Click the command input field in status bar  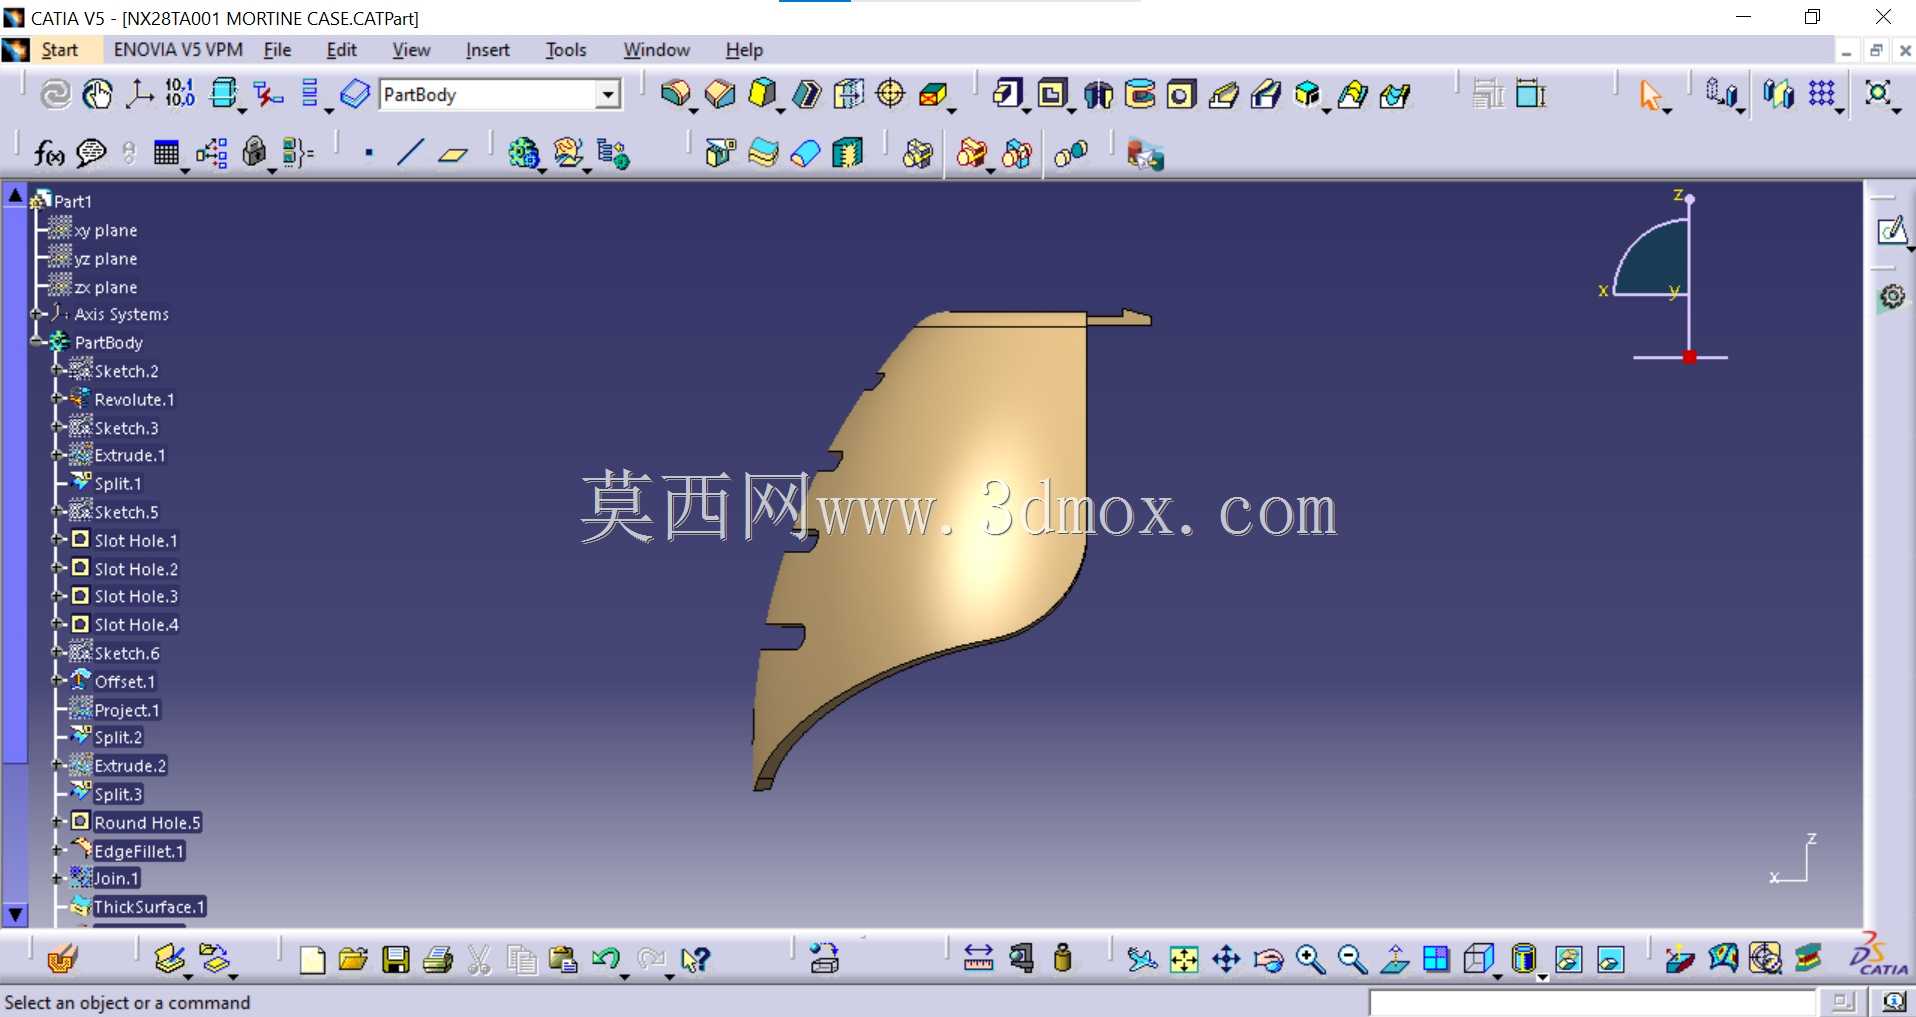1592,1002
